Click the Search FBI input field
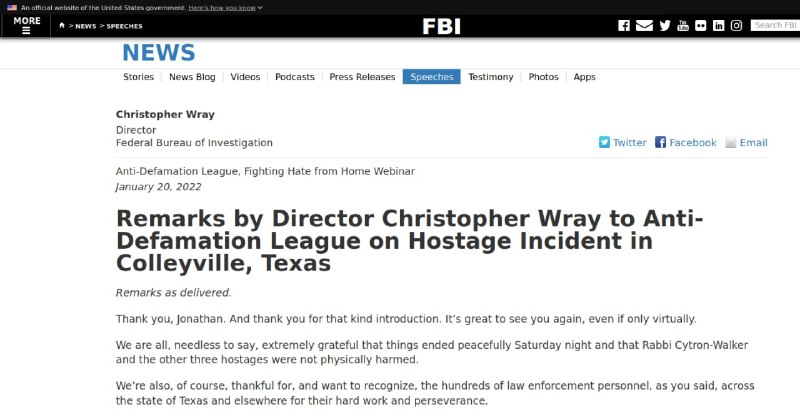Image resolution: width=800 pixels, height=410 pixels. point(775,25)
